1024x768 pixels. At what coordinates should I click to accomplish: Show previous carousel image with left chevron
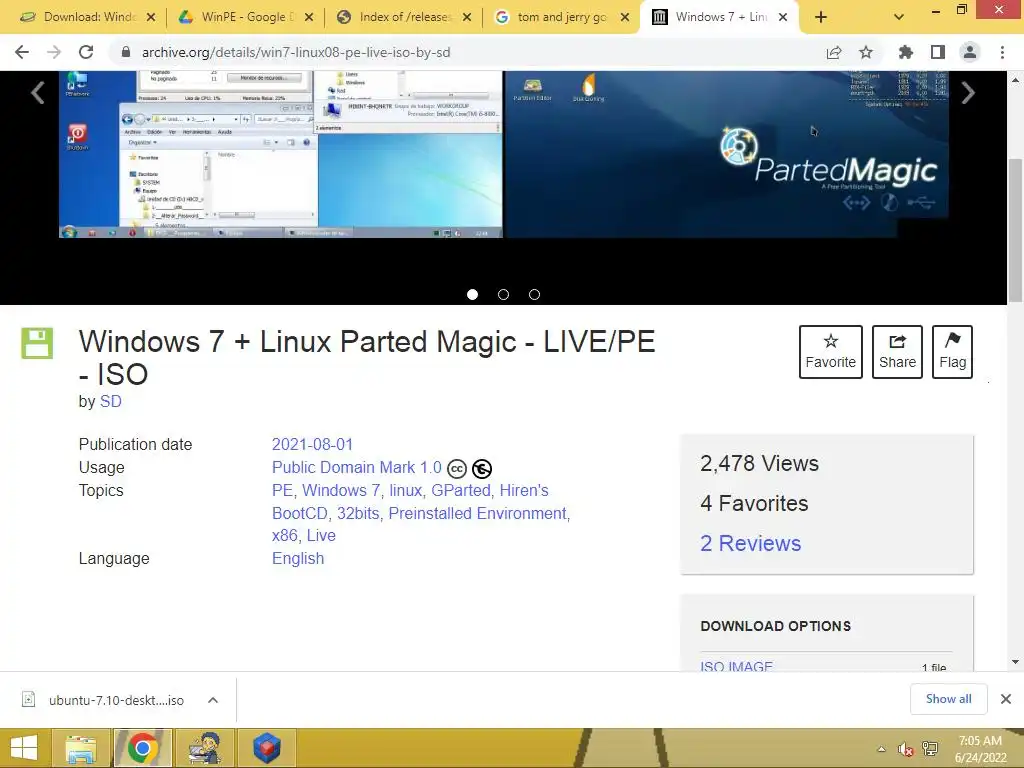point(38,93)
